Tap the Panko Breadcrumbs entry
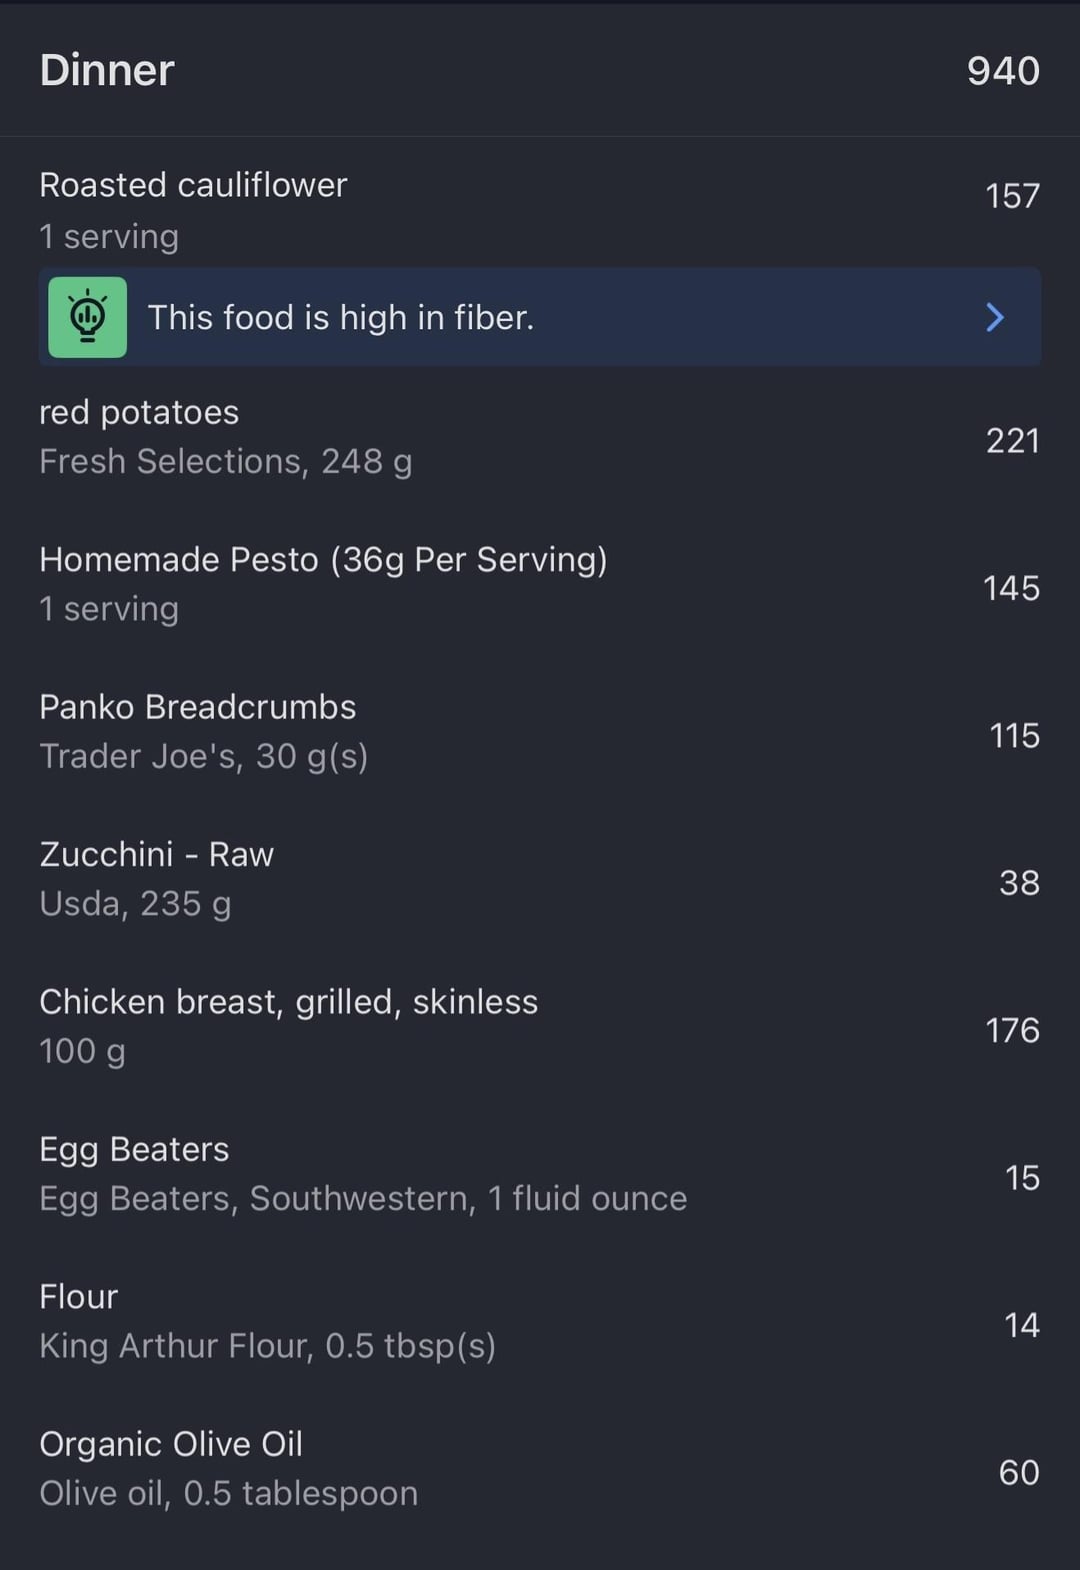This screenshot has width=1080, height=1570. tap(197, 708)
